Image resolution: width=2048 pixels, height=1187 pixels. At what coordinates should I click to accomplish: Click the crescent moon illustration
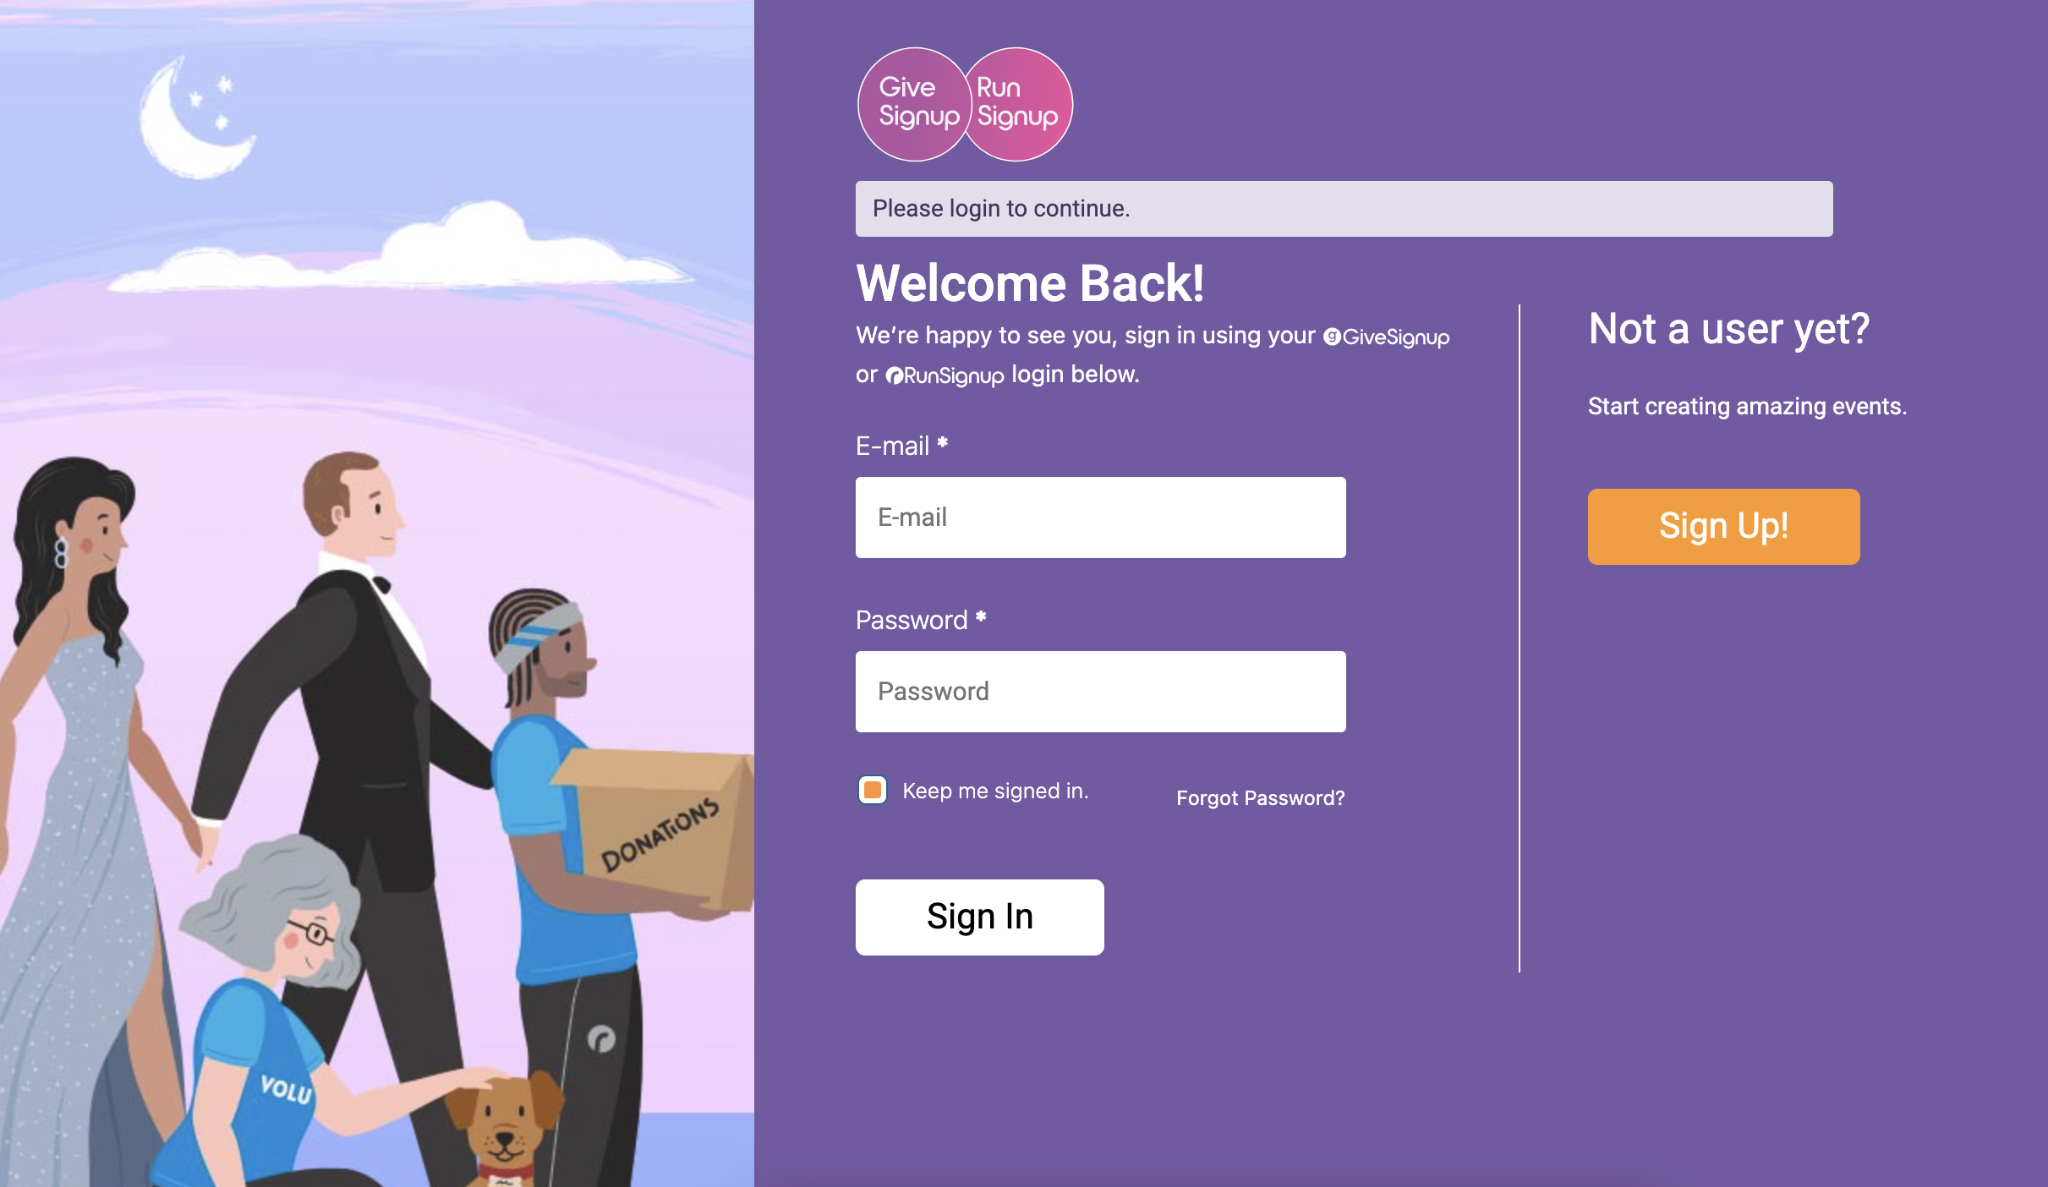(196, 118)
